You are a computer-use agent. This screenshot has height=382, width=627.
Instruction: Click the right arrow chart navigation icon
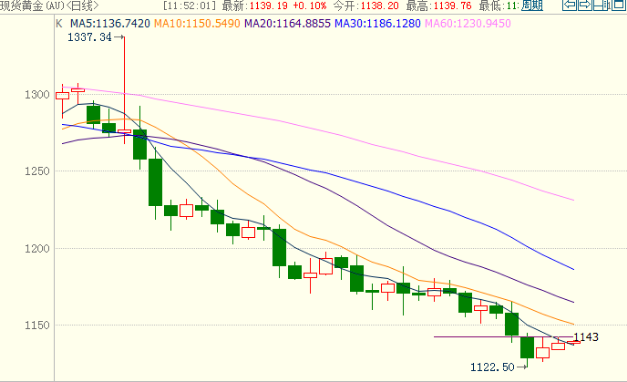[x=585, y=5]
